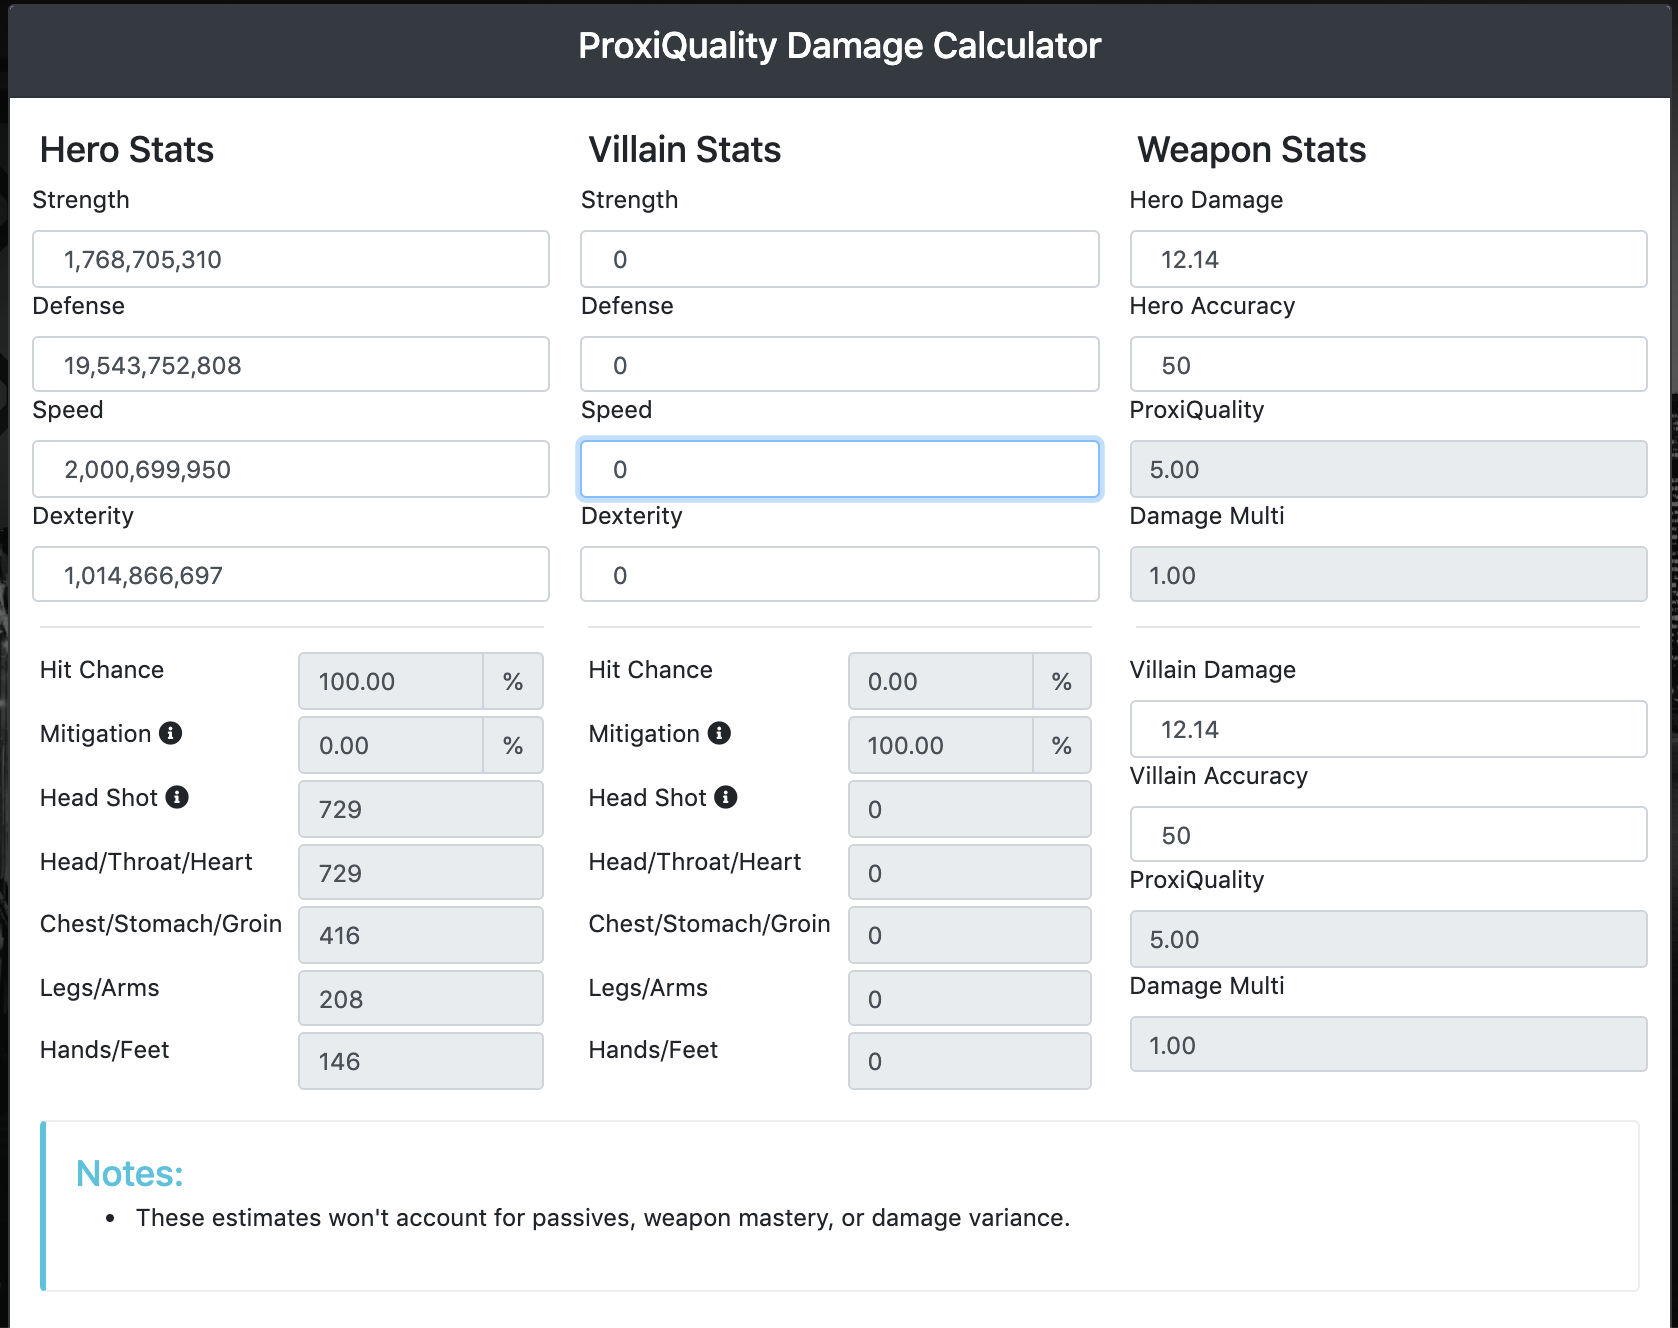The image size is (1678, 1328).
Task: Focus the Hero Accuracy input field
Action: 1388,365
